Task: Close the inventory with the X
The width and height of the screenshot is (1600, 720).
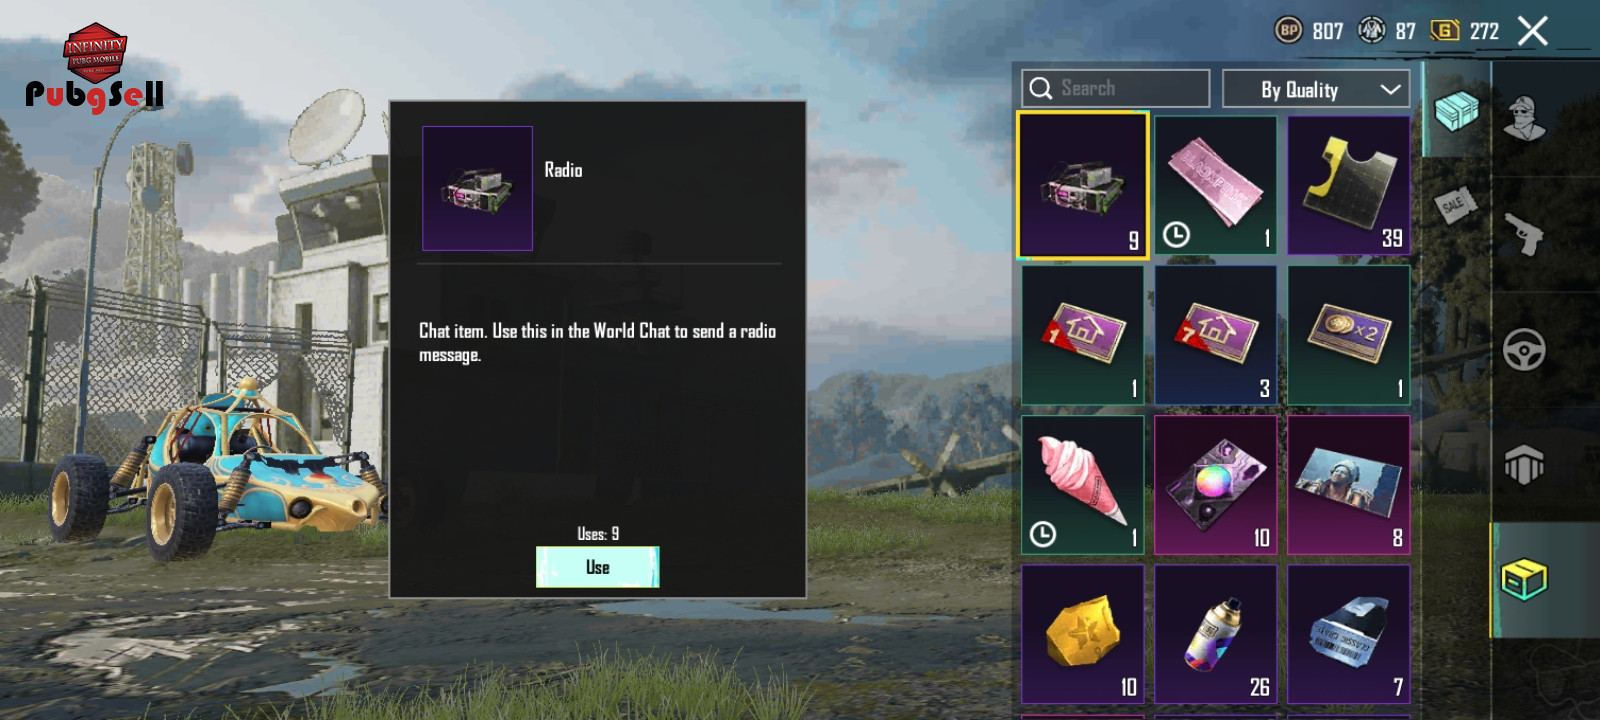Action: [1532, 31]
